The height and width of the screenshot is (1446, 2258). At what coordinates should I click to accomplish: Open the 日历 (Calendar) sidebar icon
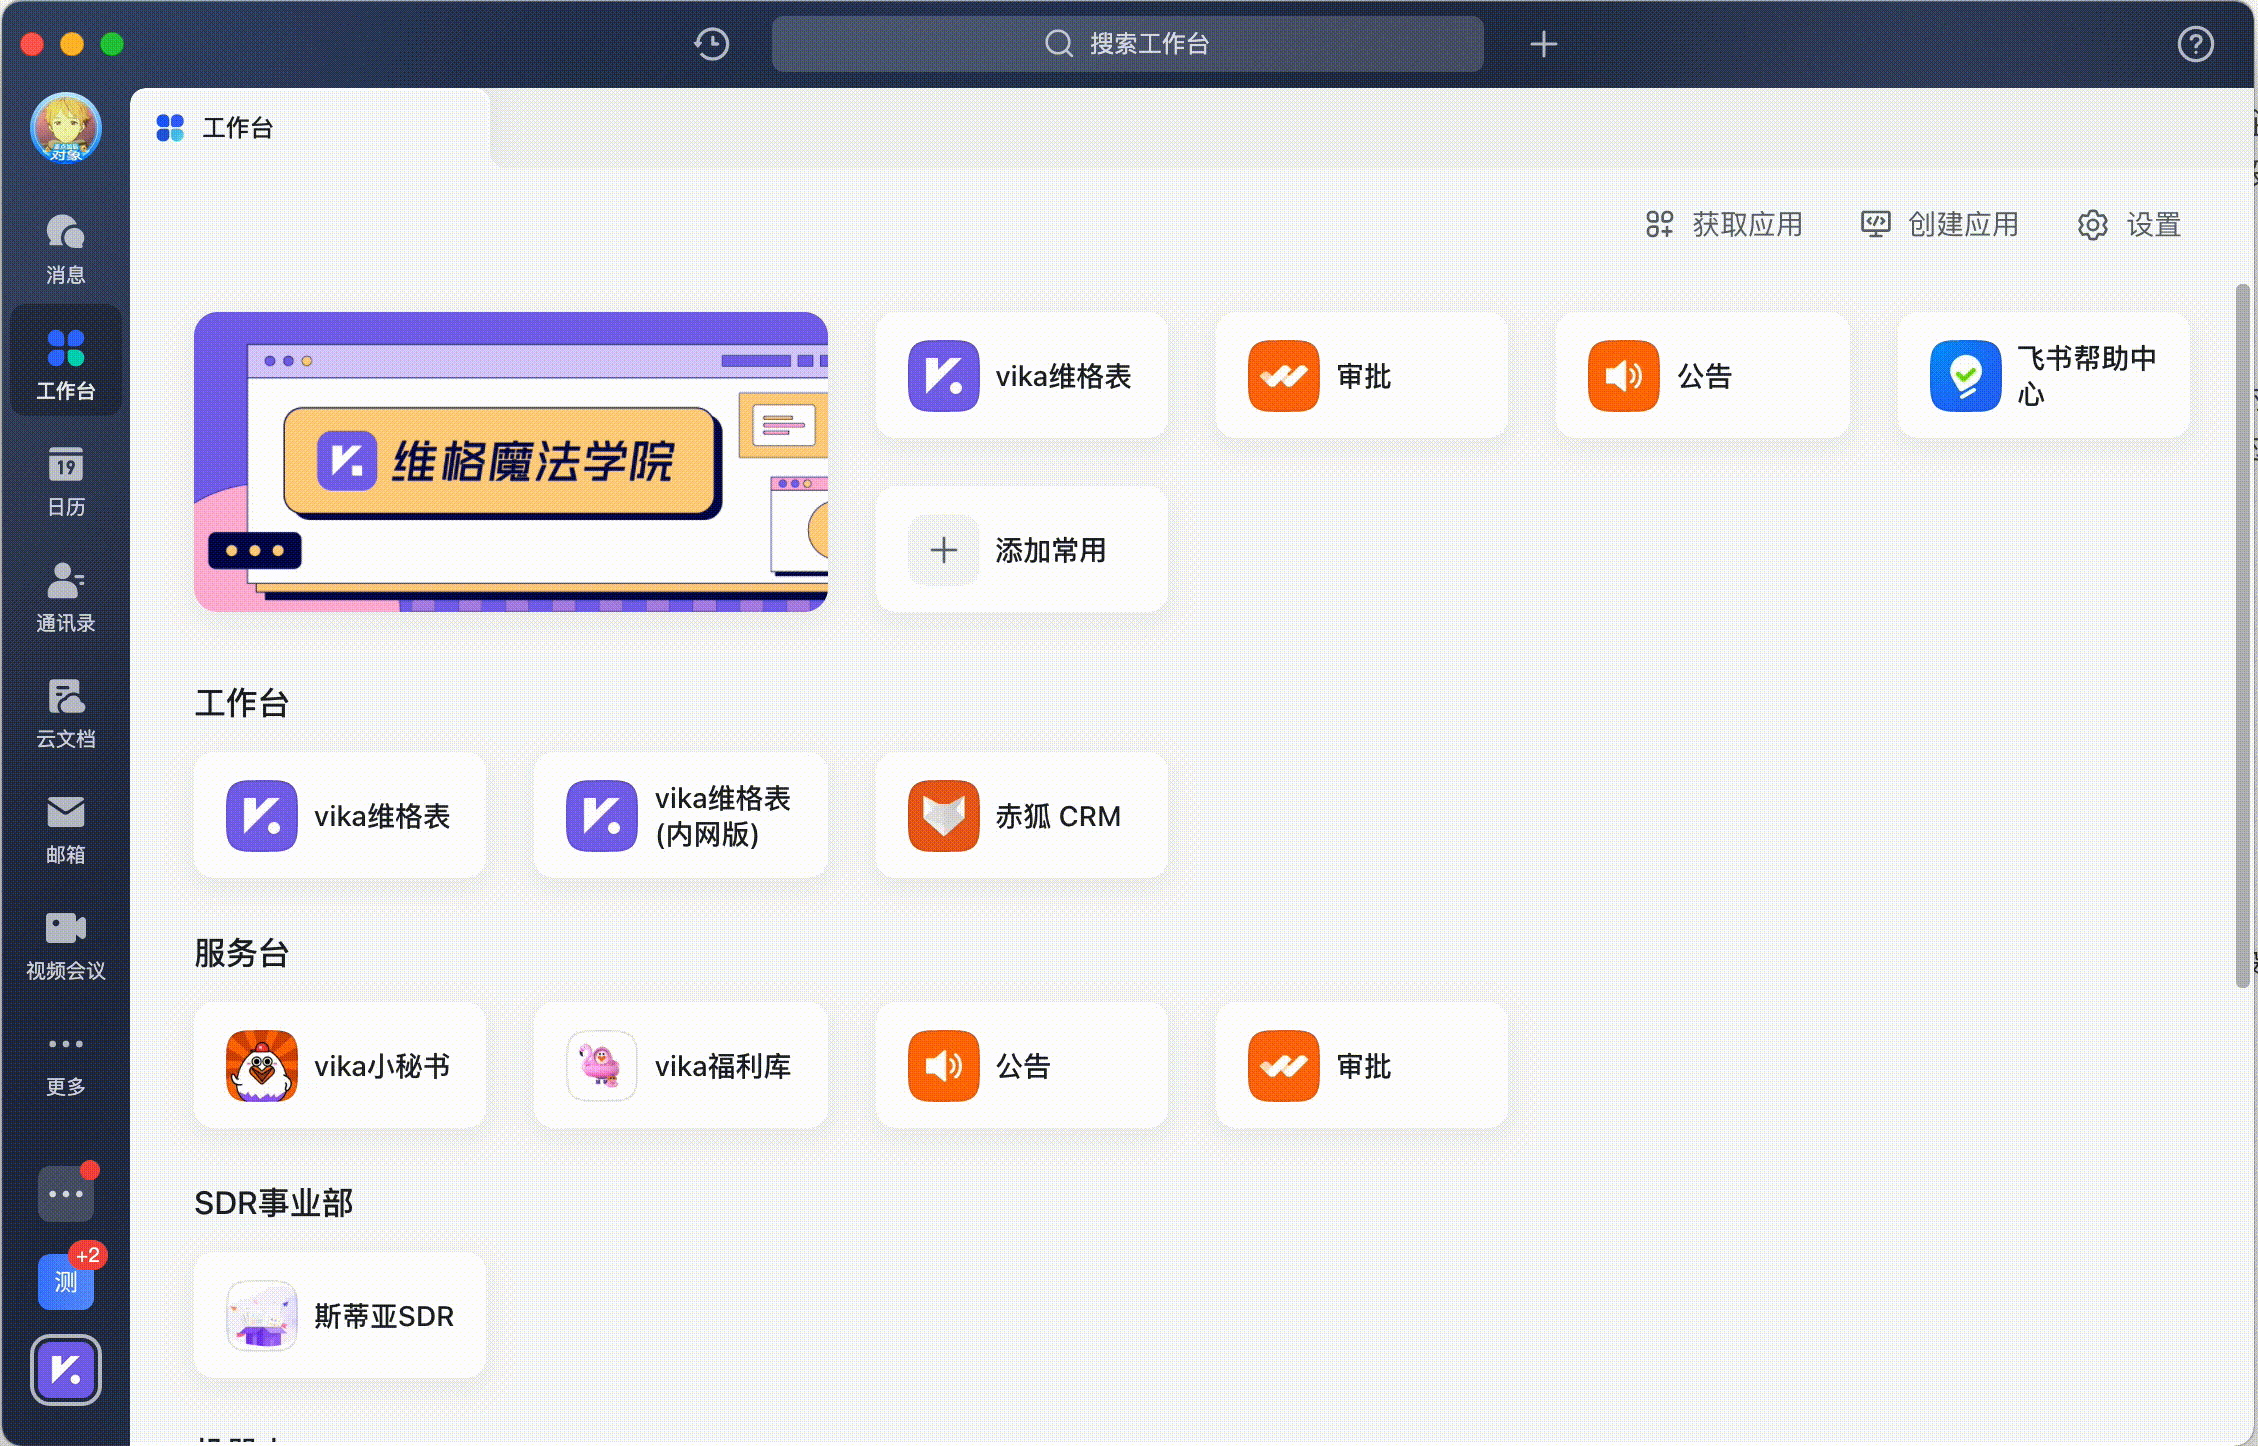pos(65,478)
